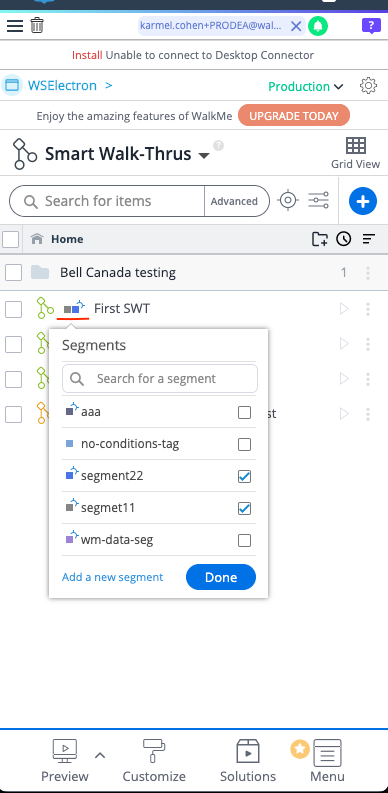Viewport: 388px width, 793px height.
Task: Open the Production environment dropdown
Action: pos(306,86)
